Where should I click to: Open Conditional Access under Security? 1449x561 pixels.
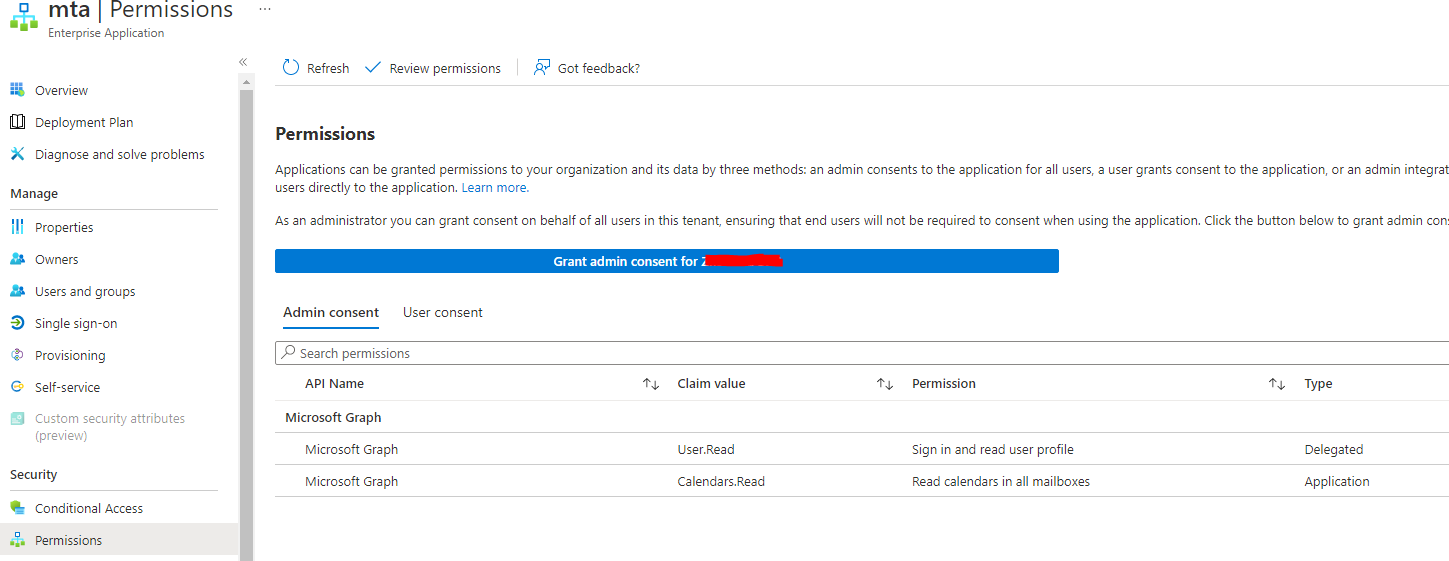pos(89,508)
